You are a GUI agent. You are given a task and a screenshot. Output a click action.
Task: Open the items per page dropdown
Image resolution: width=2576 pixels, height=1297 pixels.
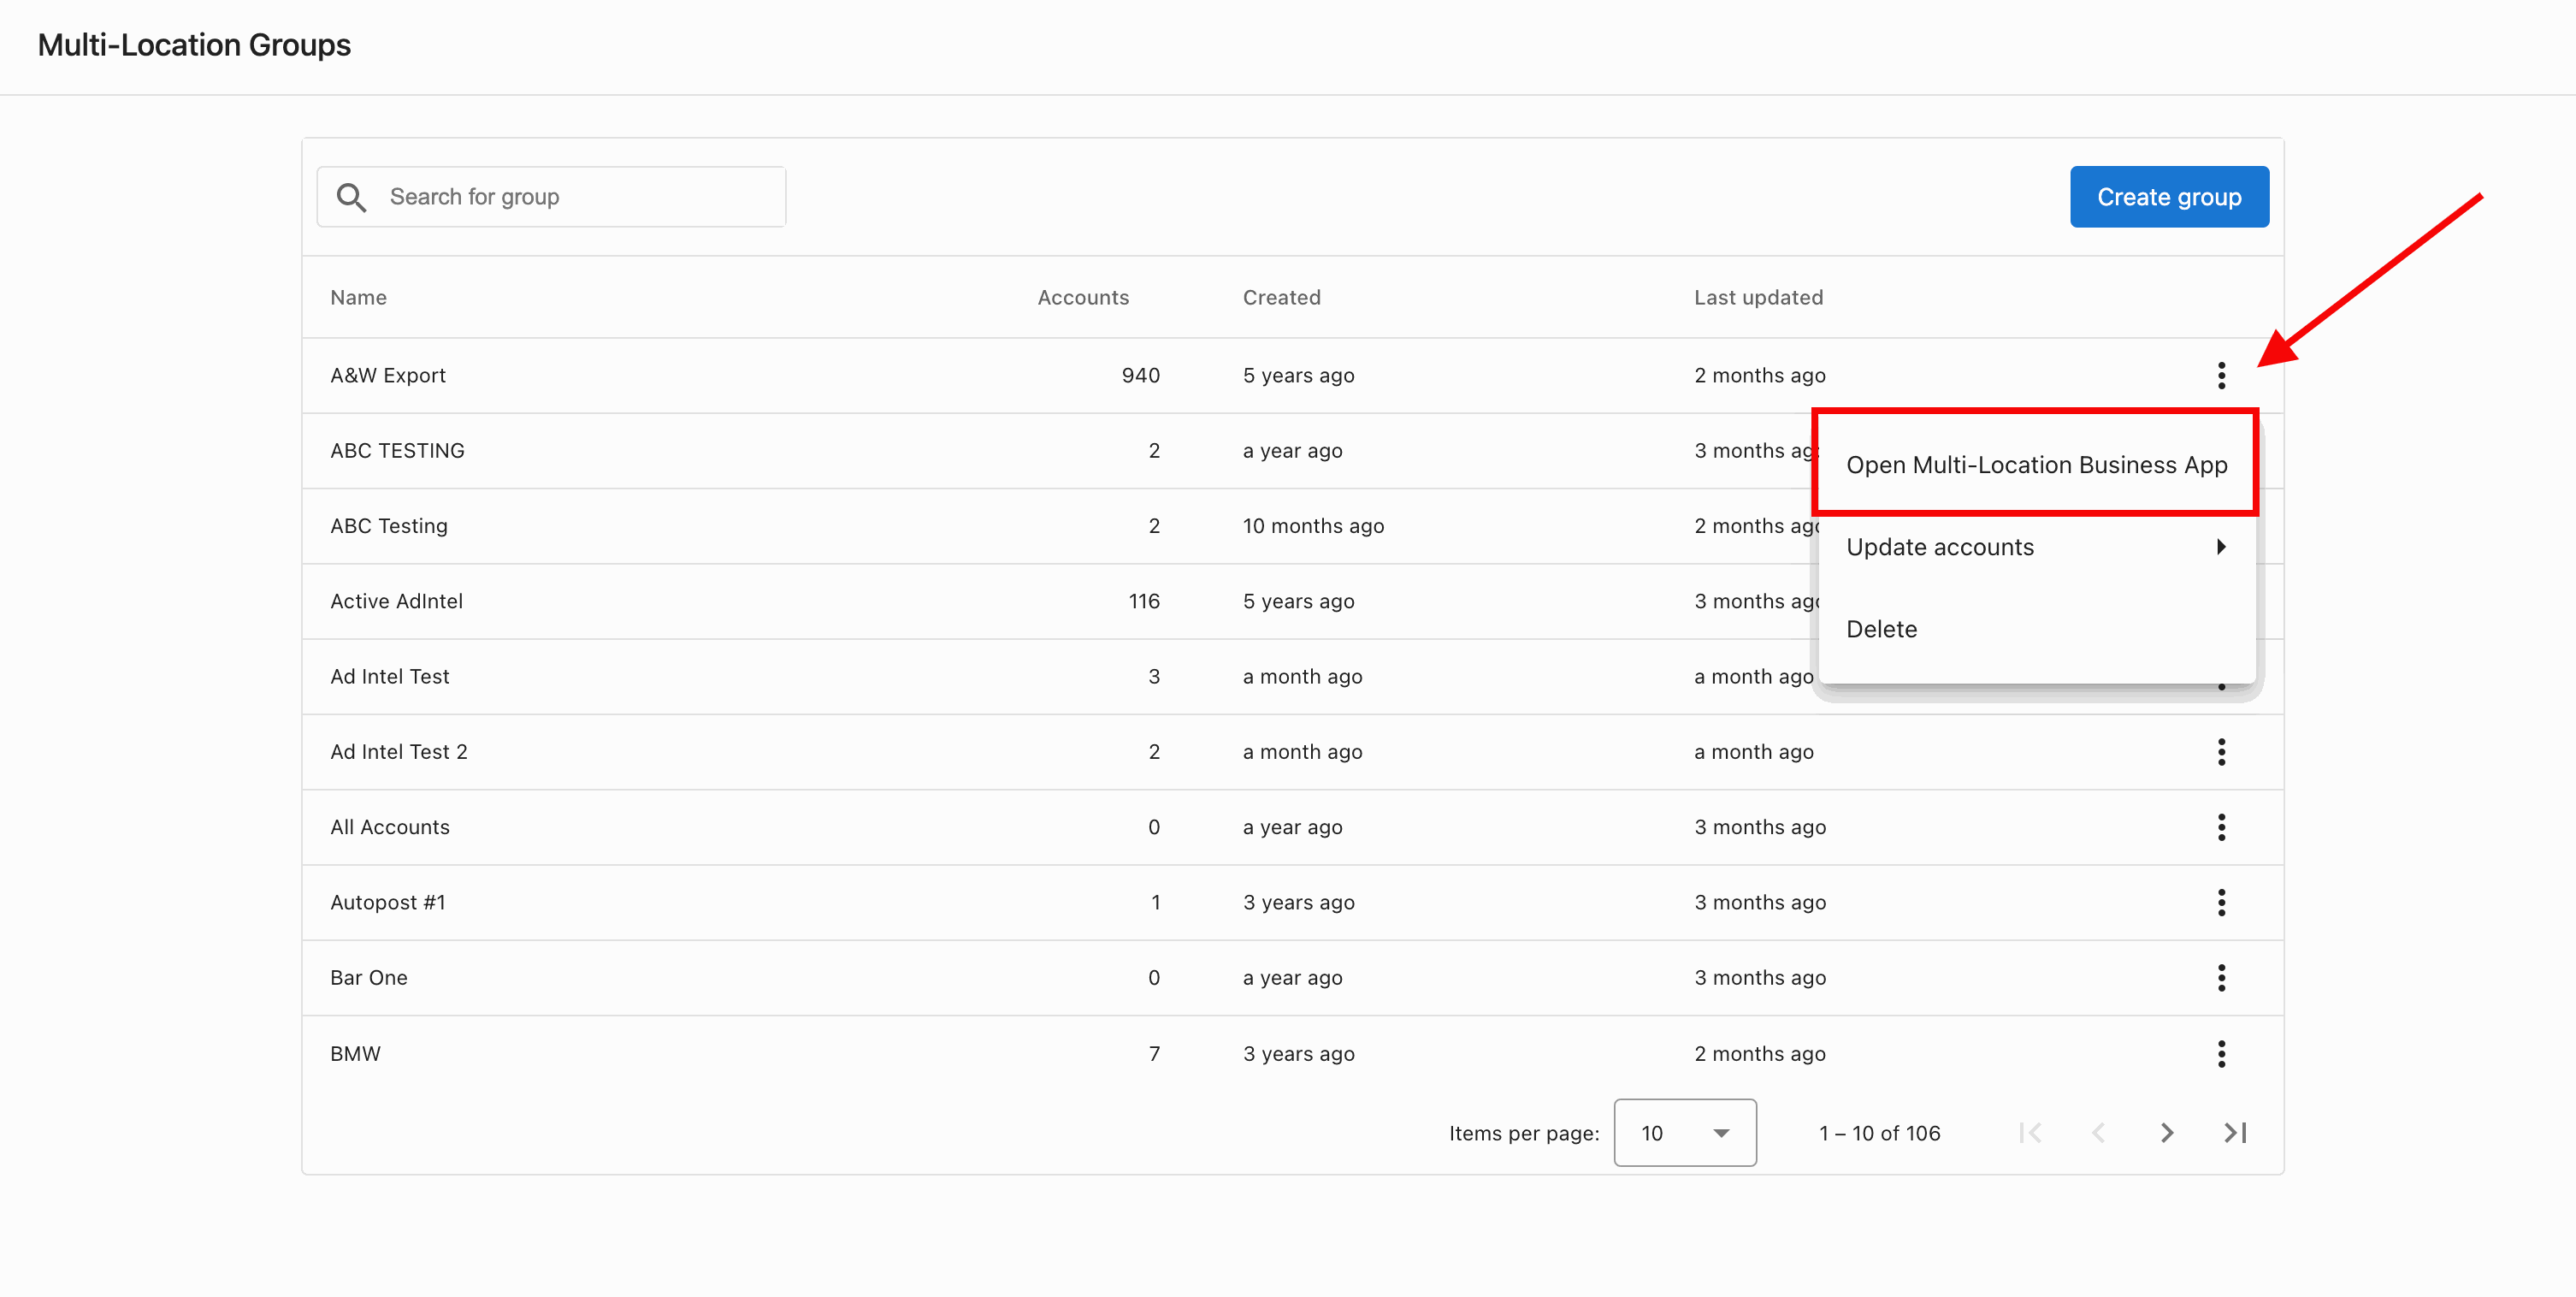point(1685,1133)
